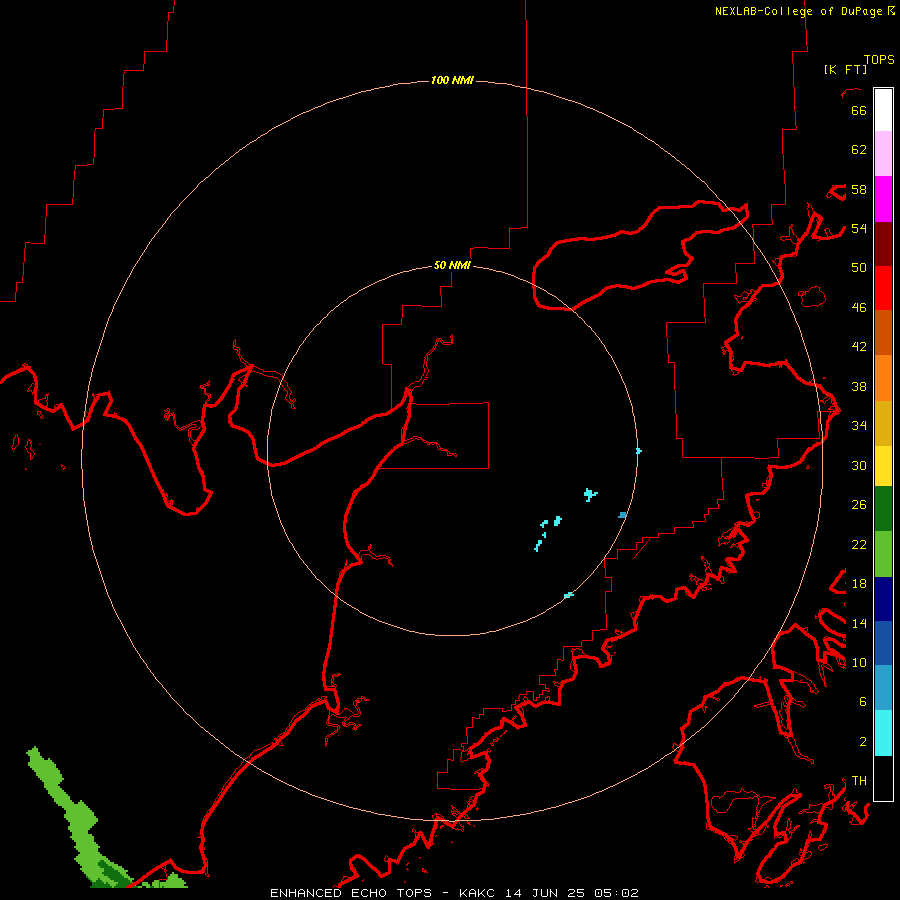The image size is (900, 900).
Task: Click the cyan echo on the southeast 50 NMI ring
Action: pos(568,595)
